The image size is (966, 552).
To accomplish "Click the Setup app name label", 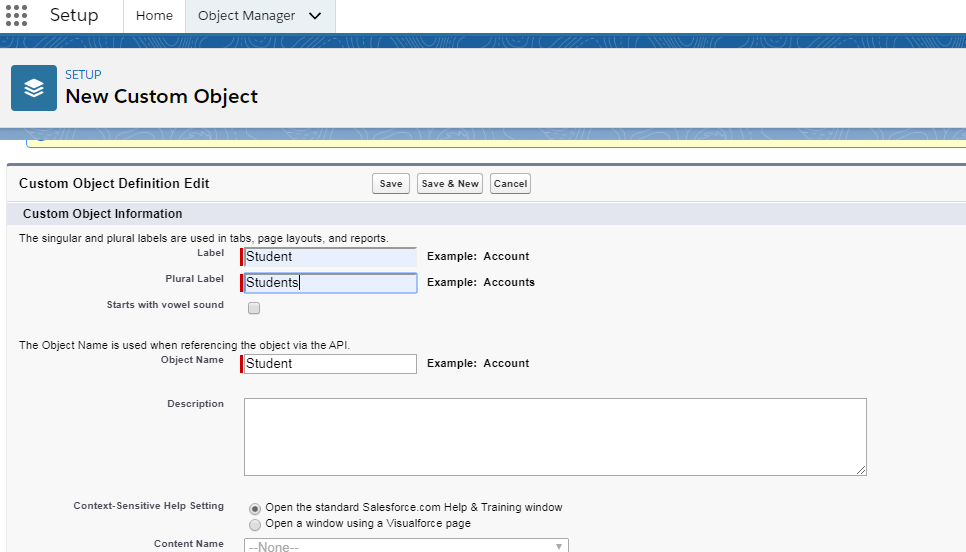I will (74, 16).
